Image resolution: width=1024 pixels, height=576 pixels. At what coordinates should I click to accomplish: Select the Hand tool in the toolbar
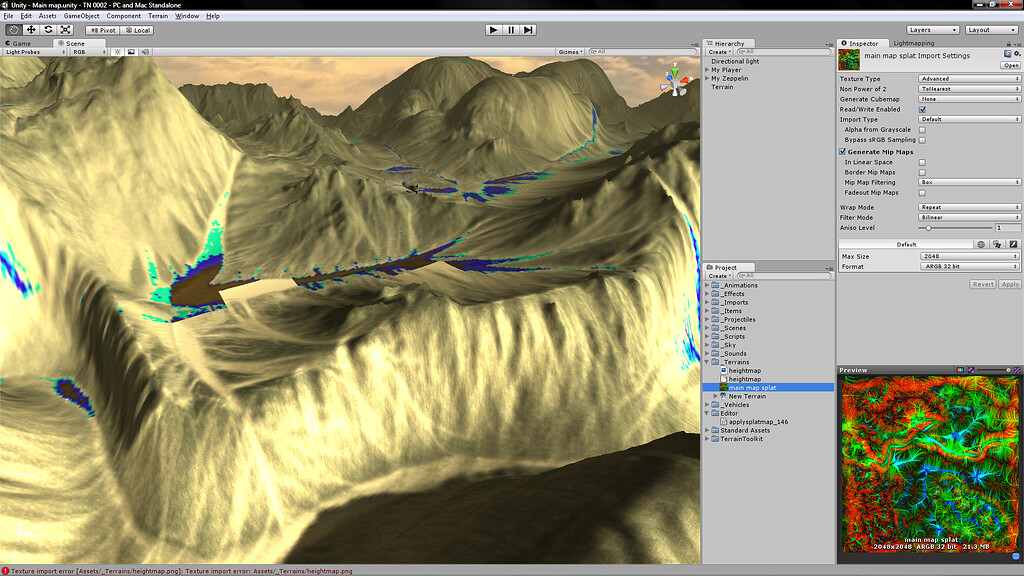tap(14, 30)
